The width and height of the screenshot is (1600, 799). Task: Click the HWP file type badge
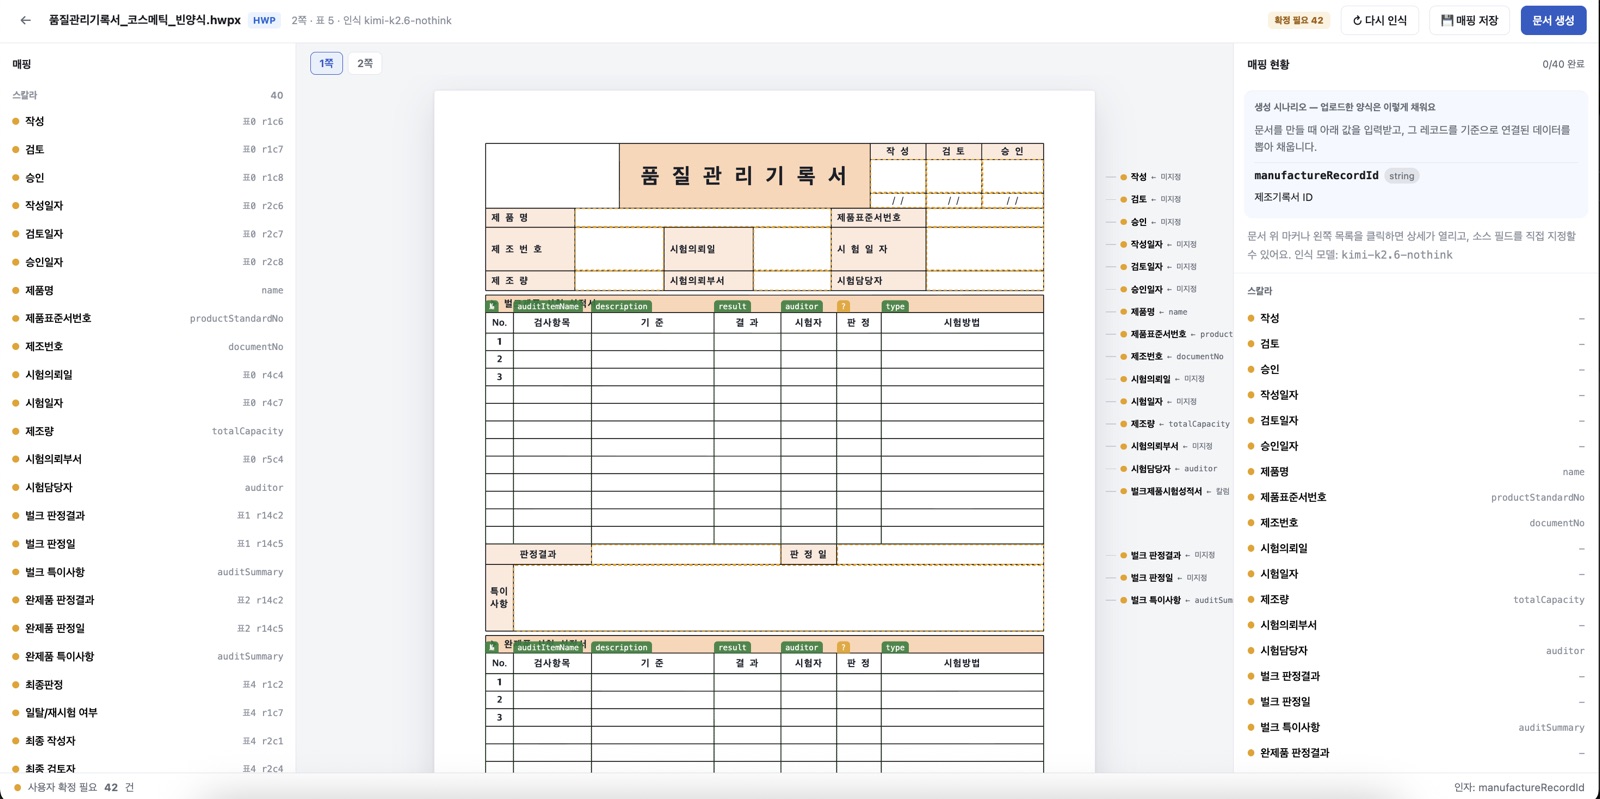click(x=264, y=20)
